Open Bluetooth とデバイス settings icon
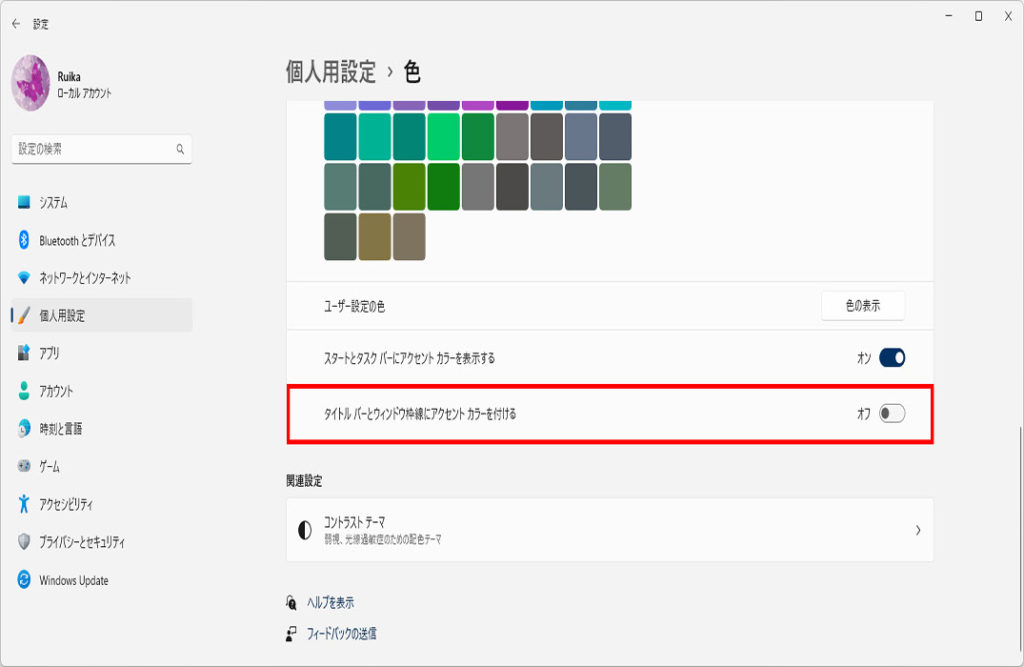Image resolution: width=1024 pixels, height=667 pixels. pos(25,240)
